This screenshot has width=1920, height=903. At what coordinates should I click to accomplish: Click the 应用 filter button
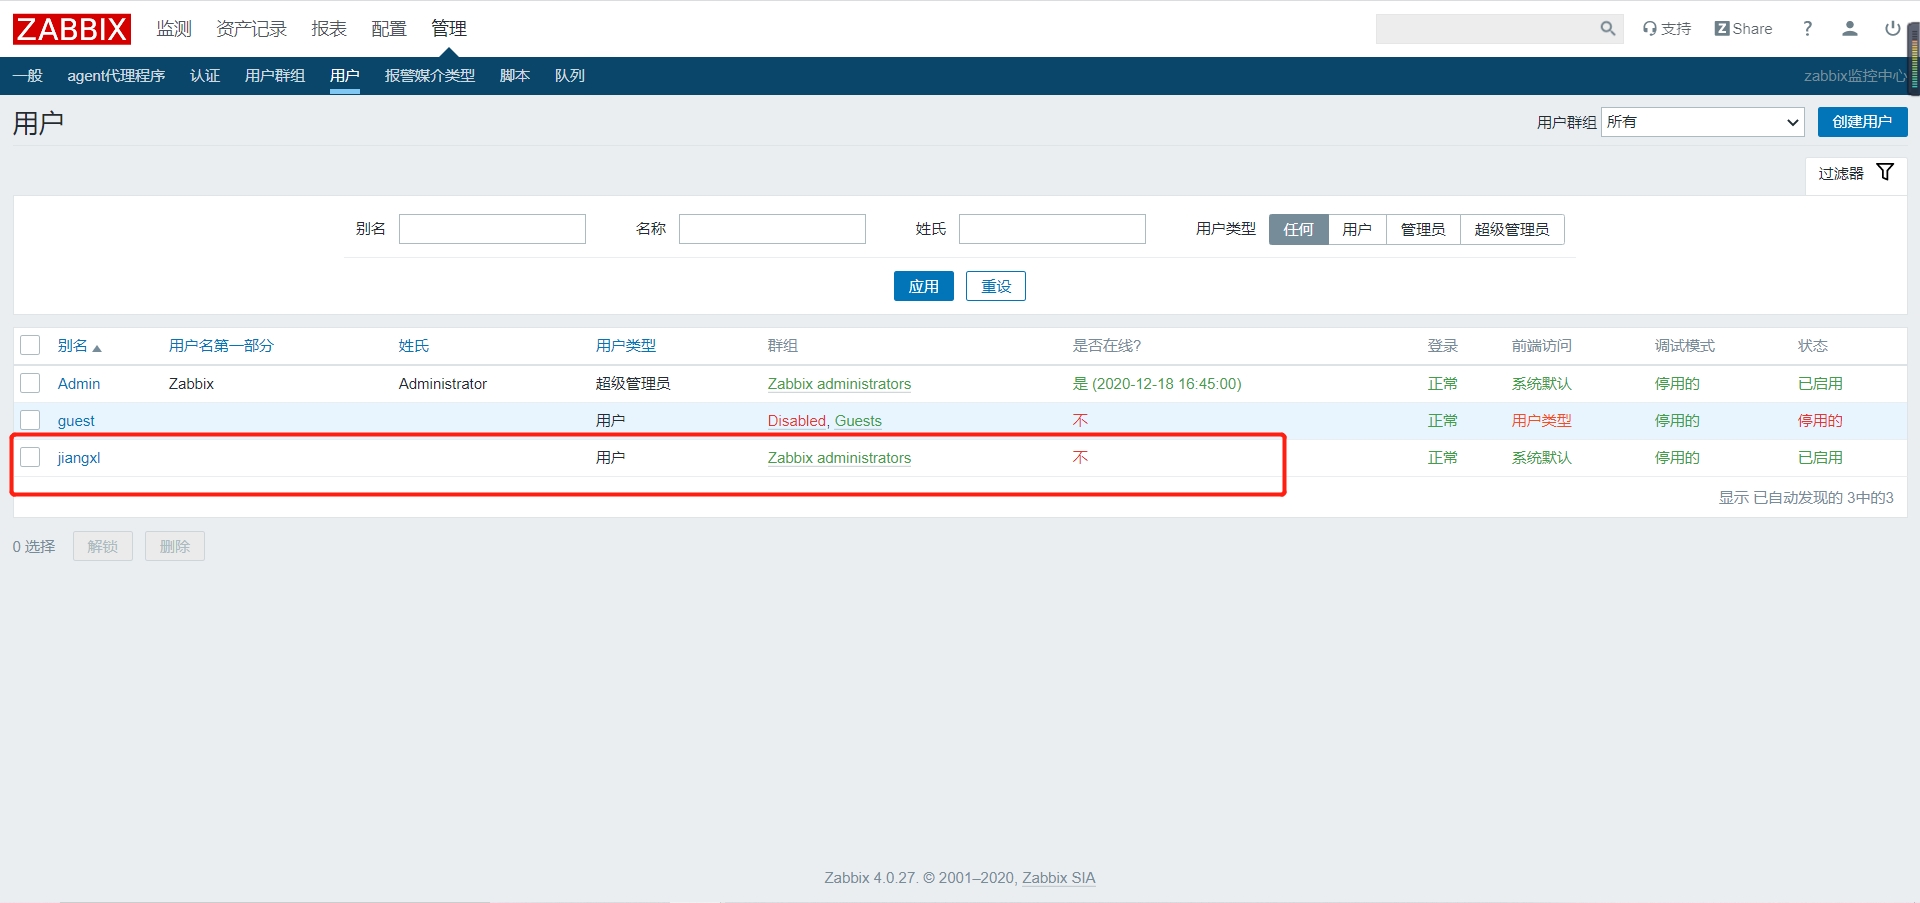tap(924, 286)
